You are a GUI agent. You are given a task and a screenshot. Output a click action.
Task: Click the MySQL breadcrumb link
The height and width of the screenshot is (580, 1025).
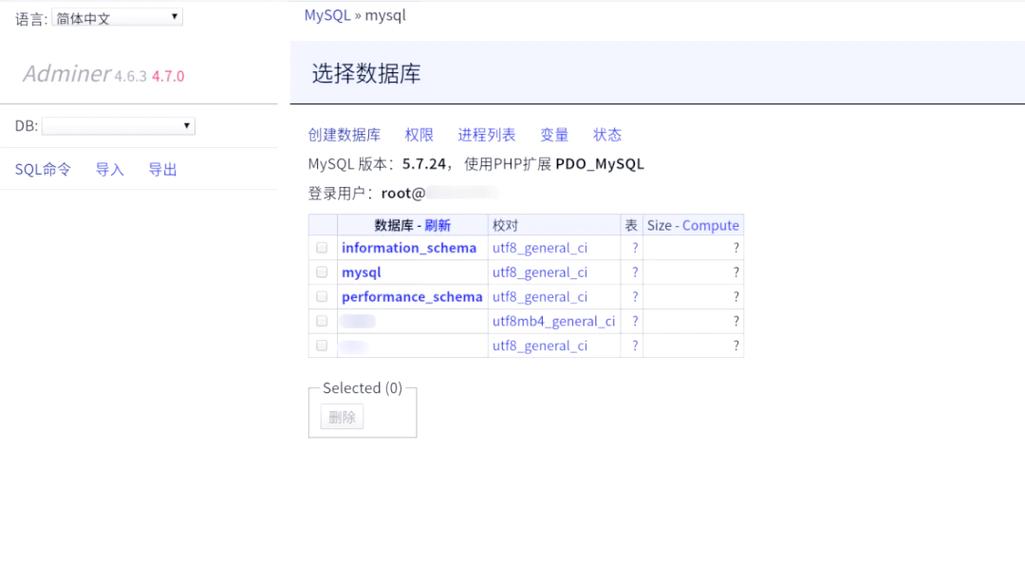328,15
